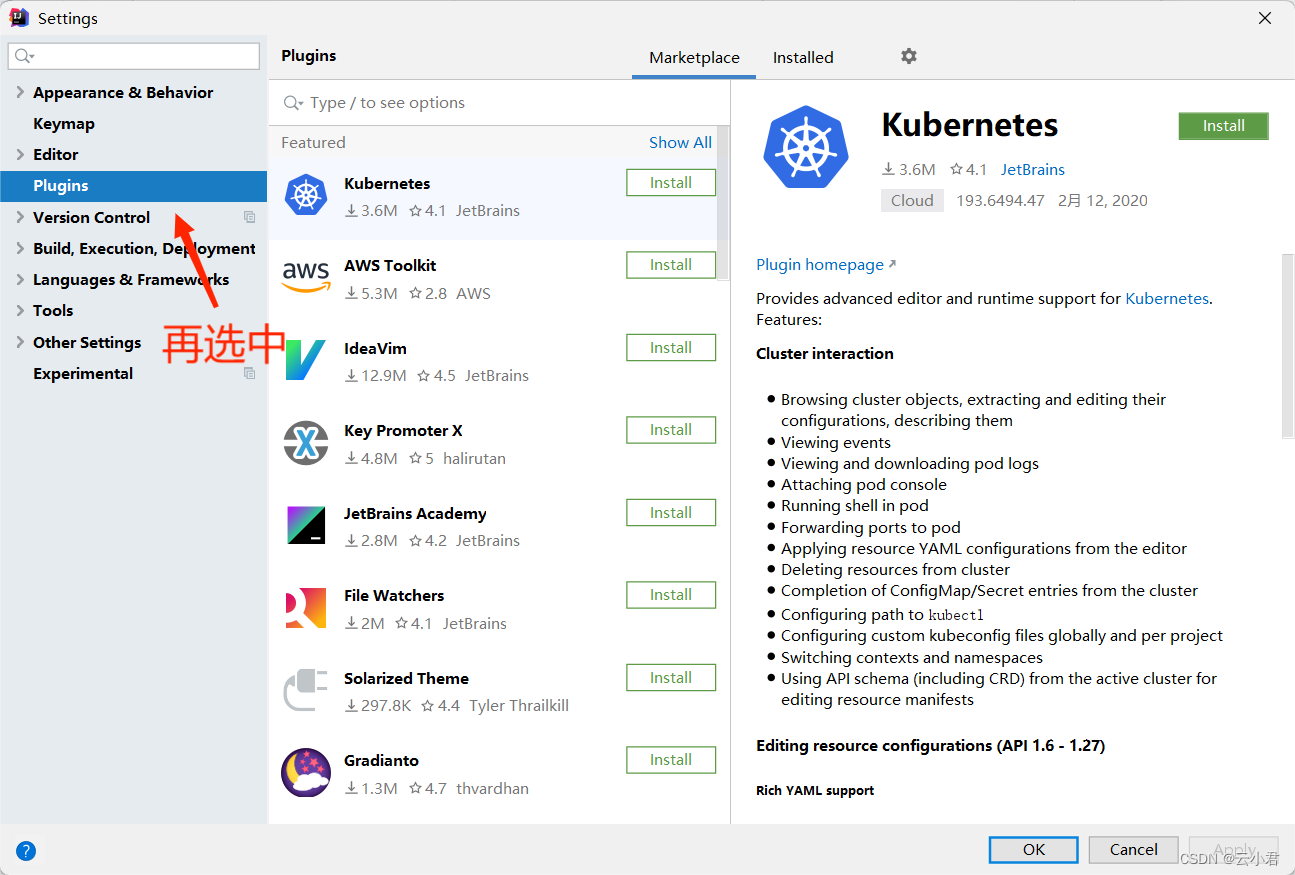Select the File Watchers name

pos(394,596)
